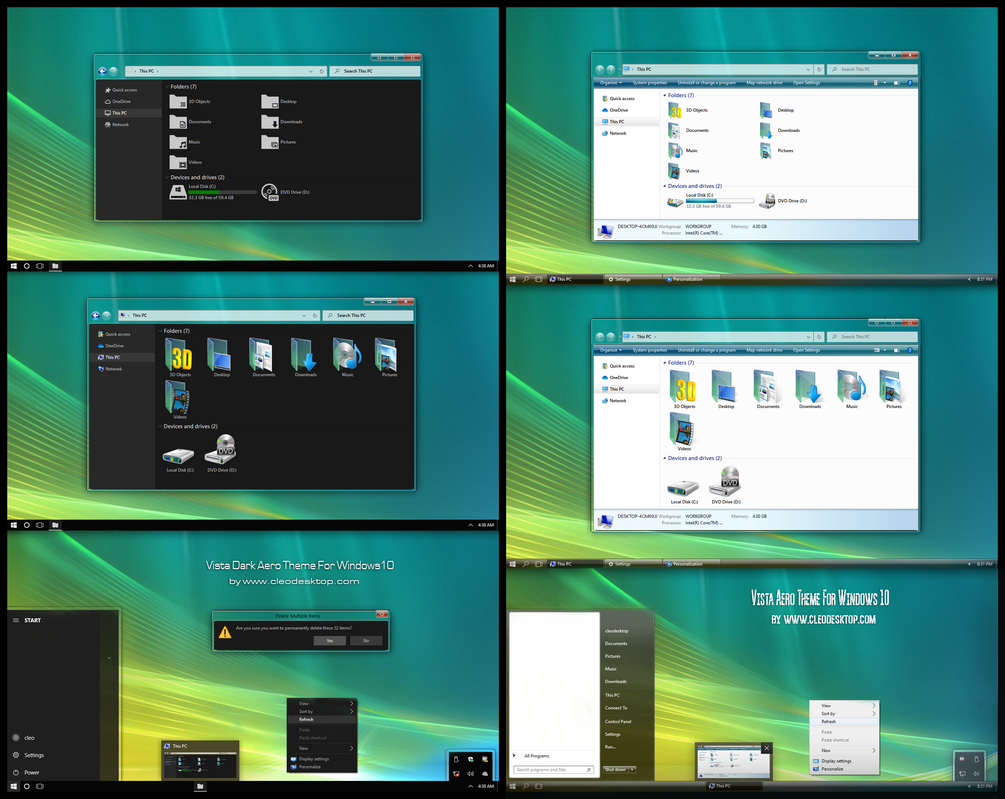Choose Personalize in dark context menu
The image size is (1005, 799).
click(321, 766)
